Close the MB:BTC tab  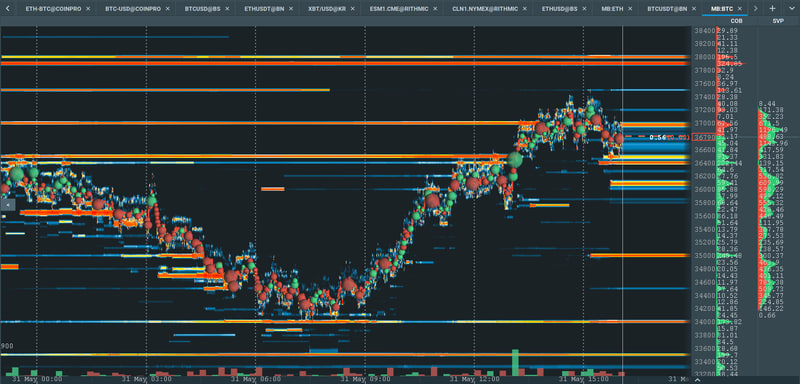[x=741, y=9]
